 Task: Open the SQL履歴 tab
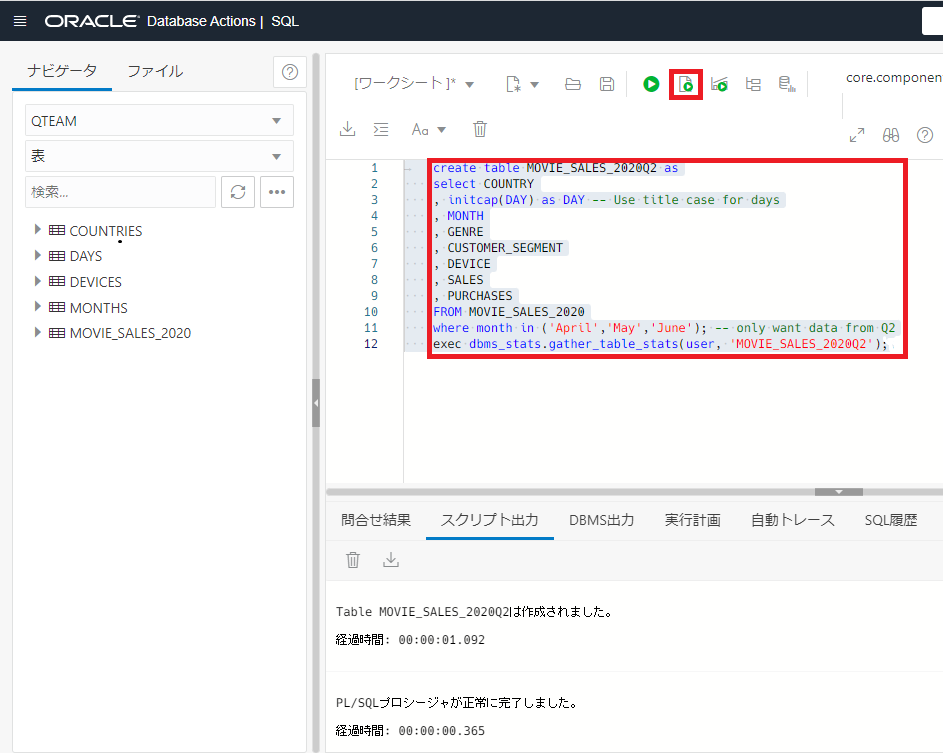(x=890, y=520)
